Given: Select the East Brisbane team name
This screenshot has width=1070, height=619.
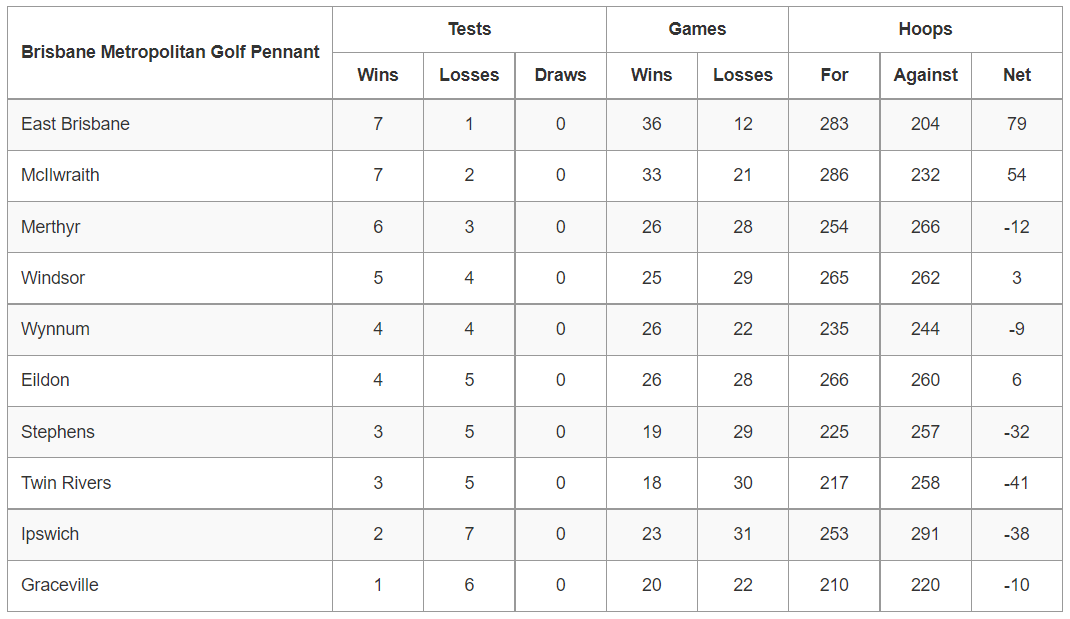Looking at the screenshot, I should 75,124.
